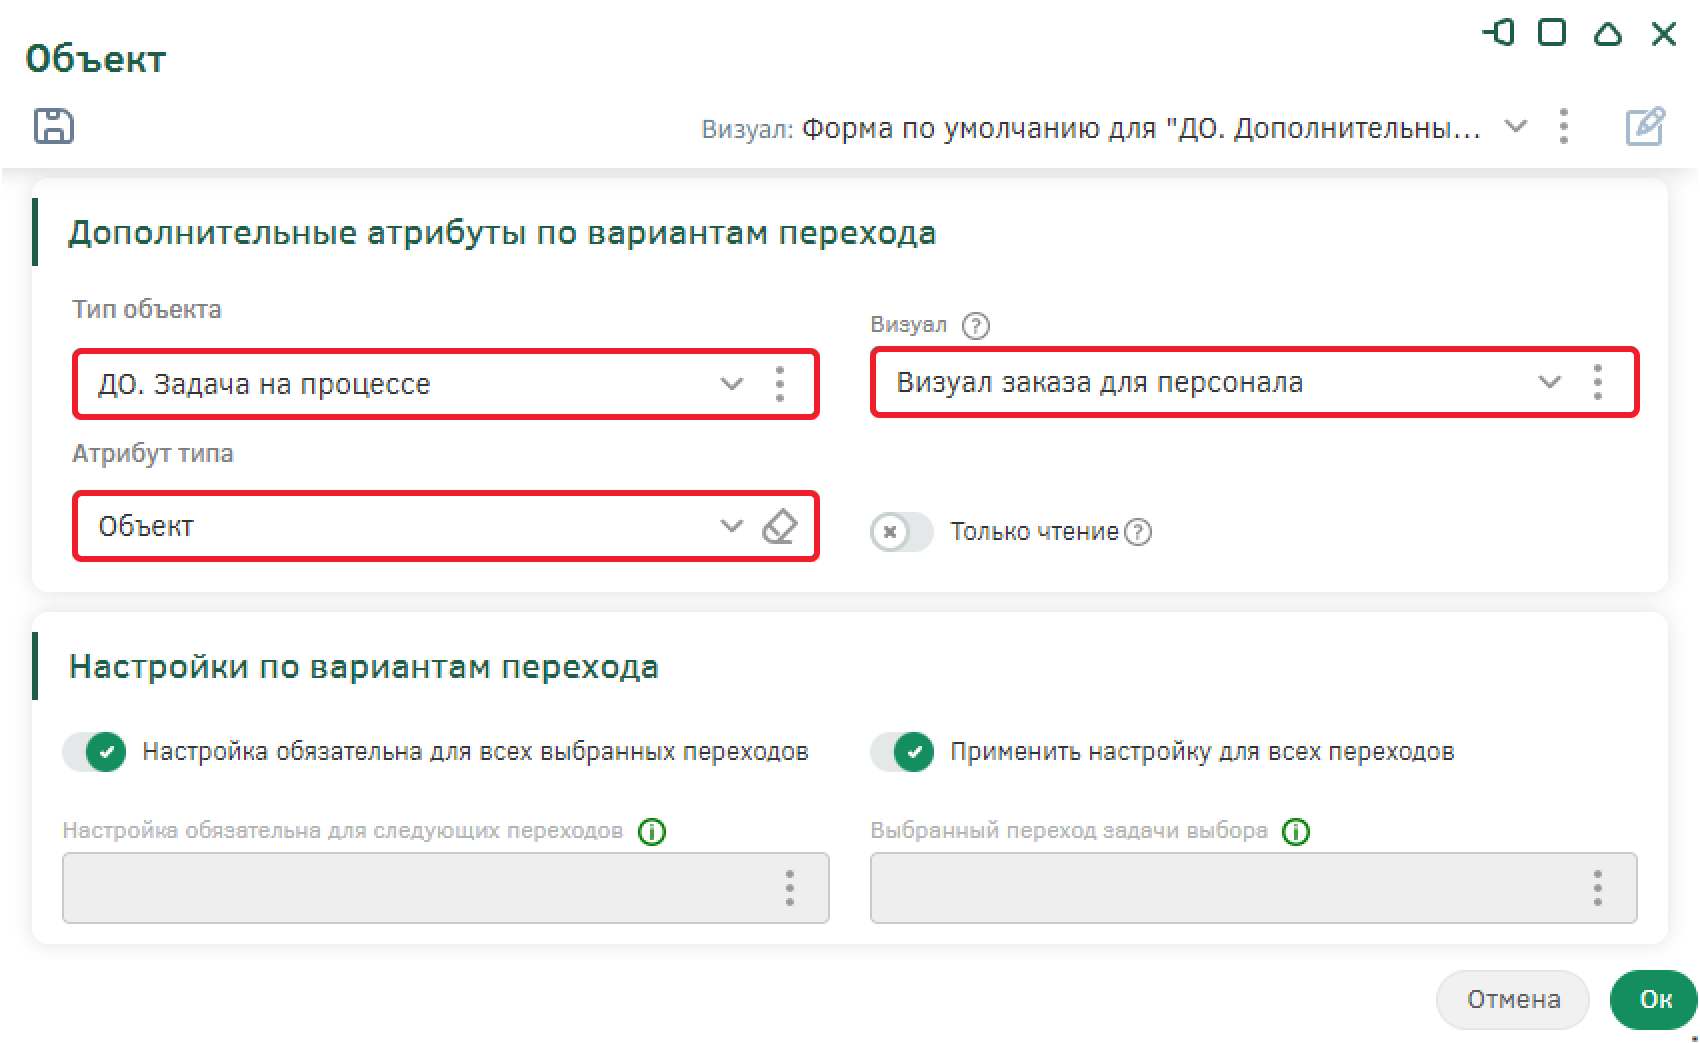
Task: Click help icon beside Только чтение
Action: point(1138,532)
